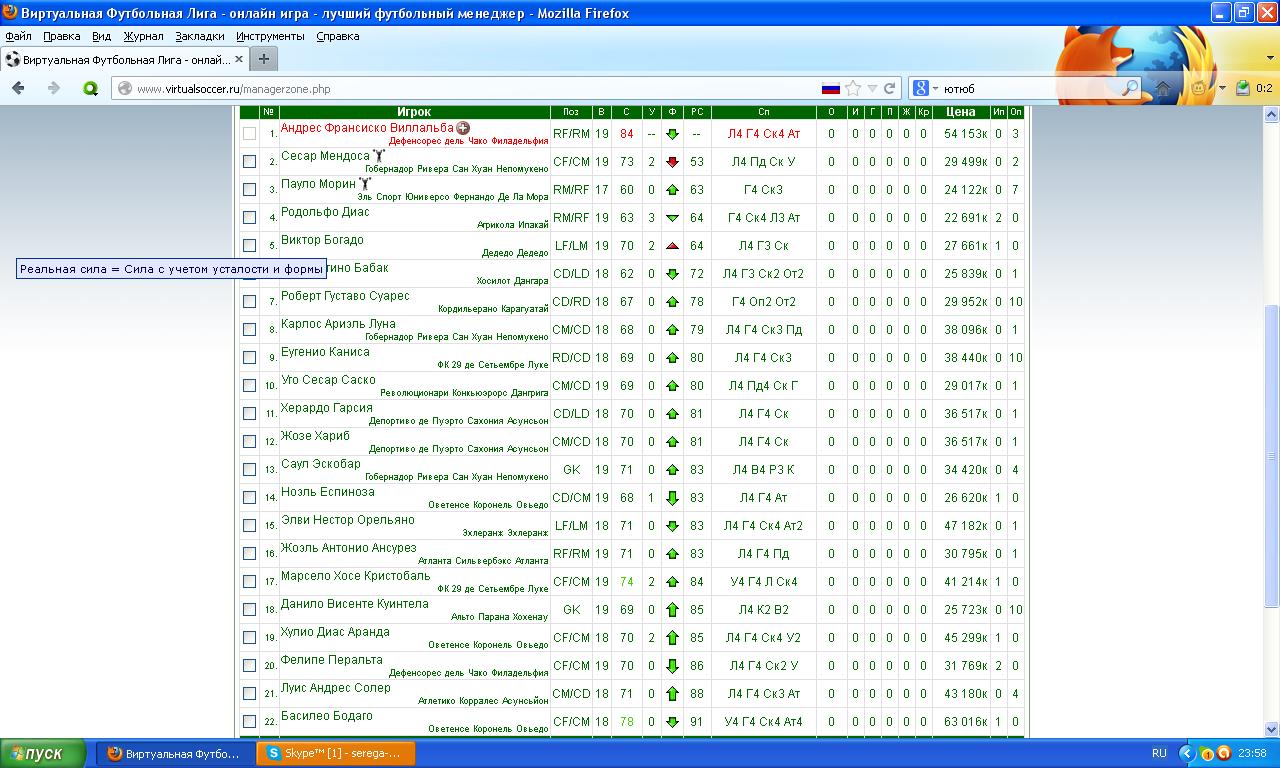Open the Закладки menu
The image size is (1280, 768).
click(x=200, y=36)
